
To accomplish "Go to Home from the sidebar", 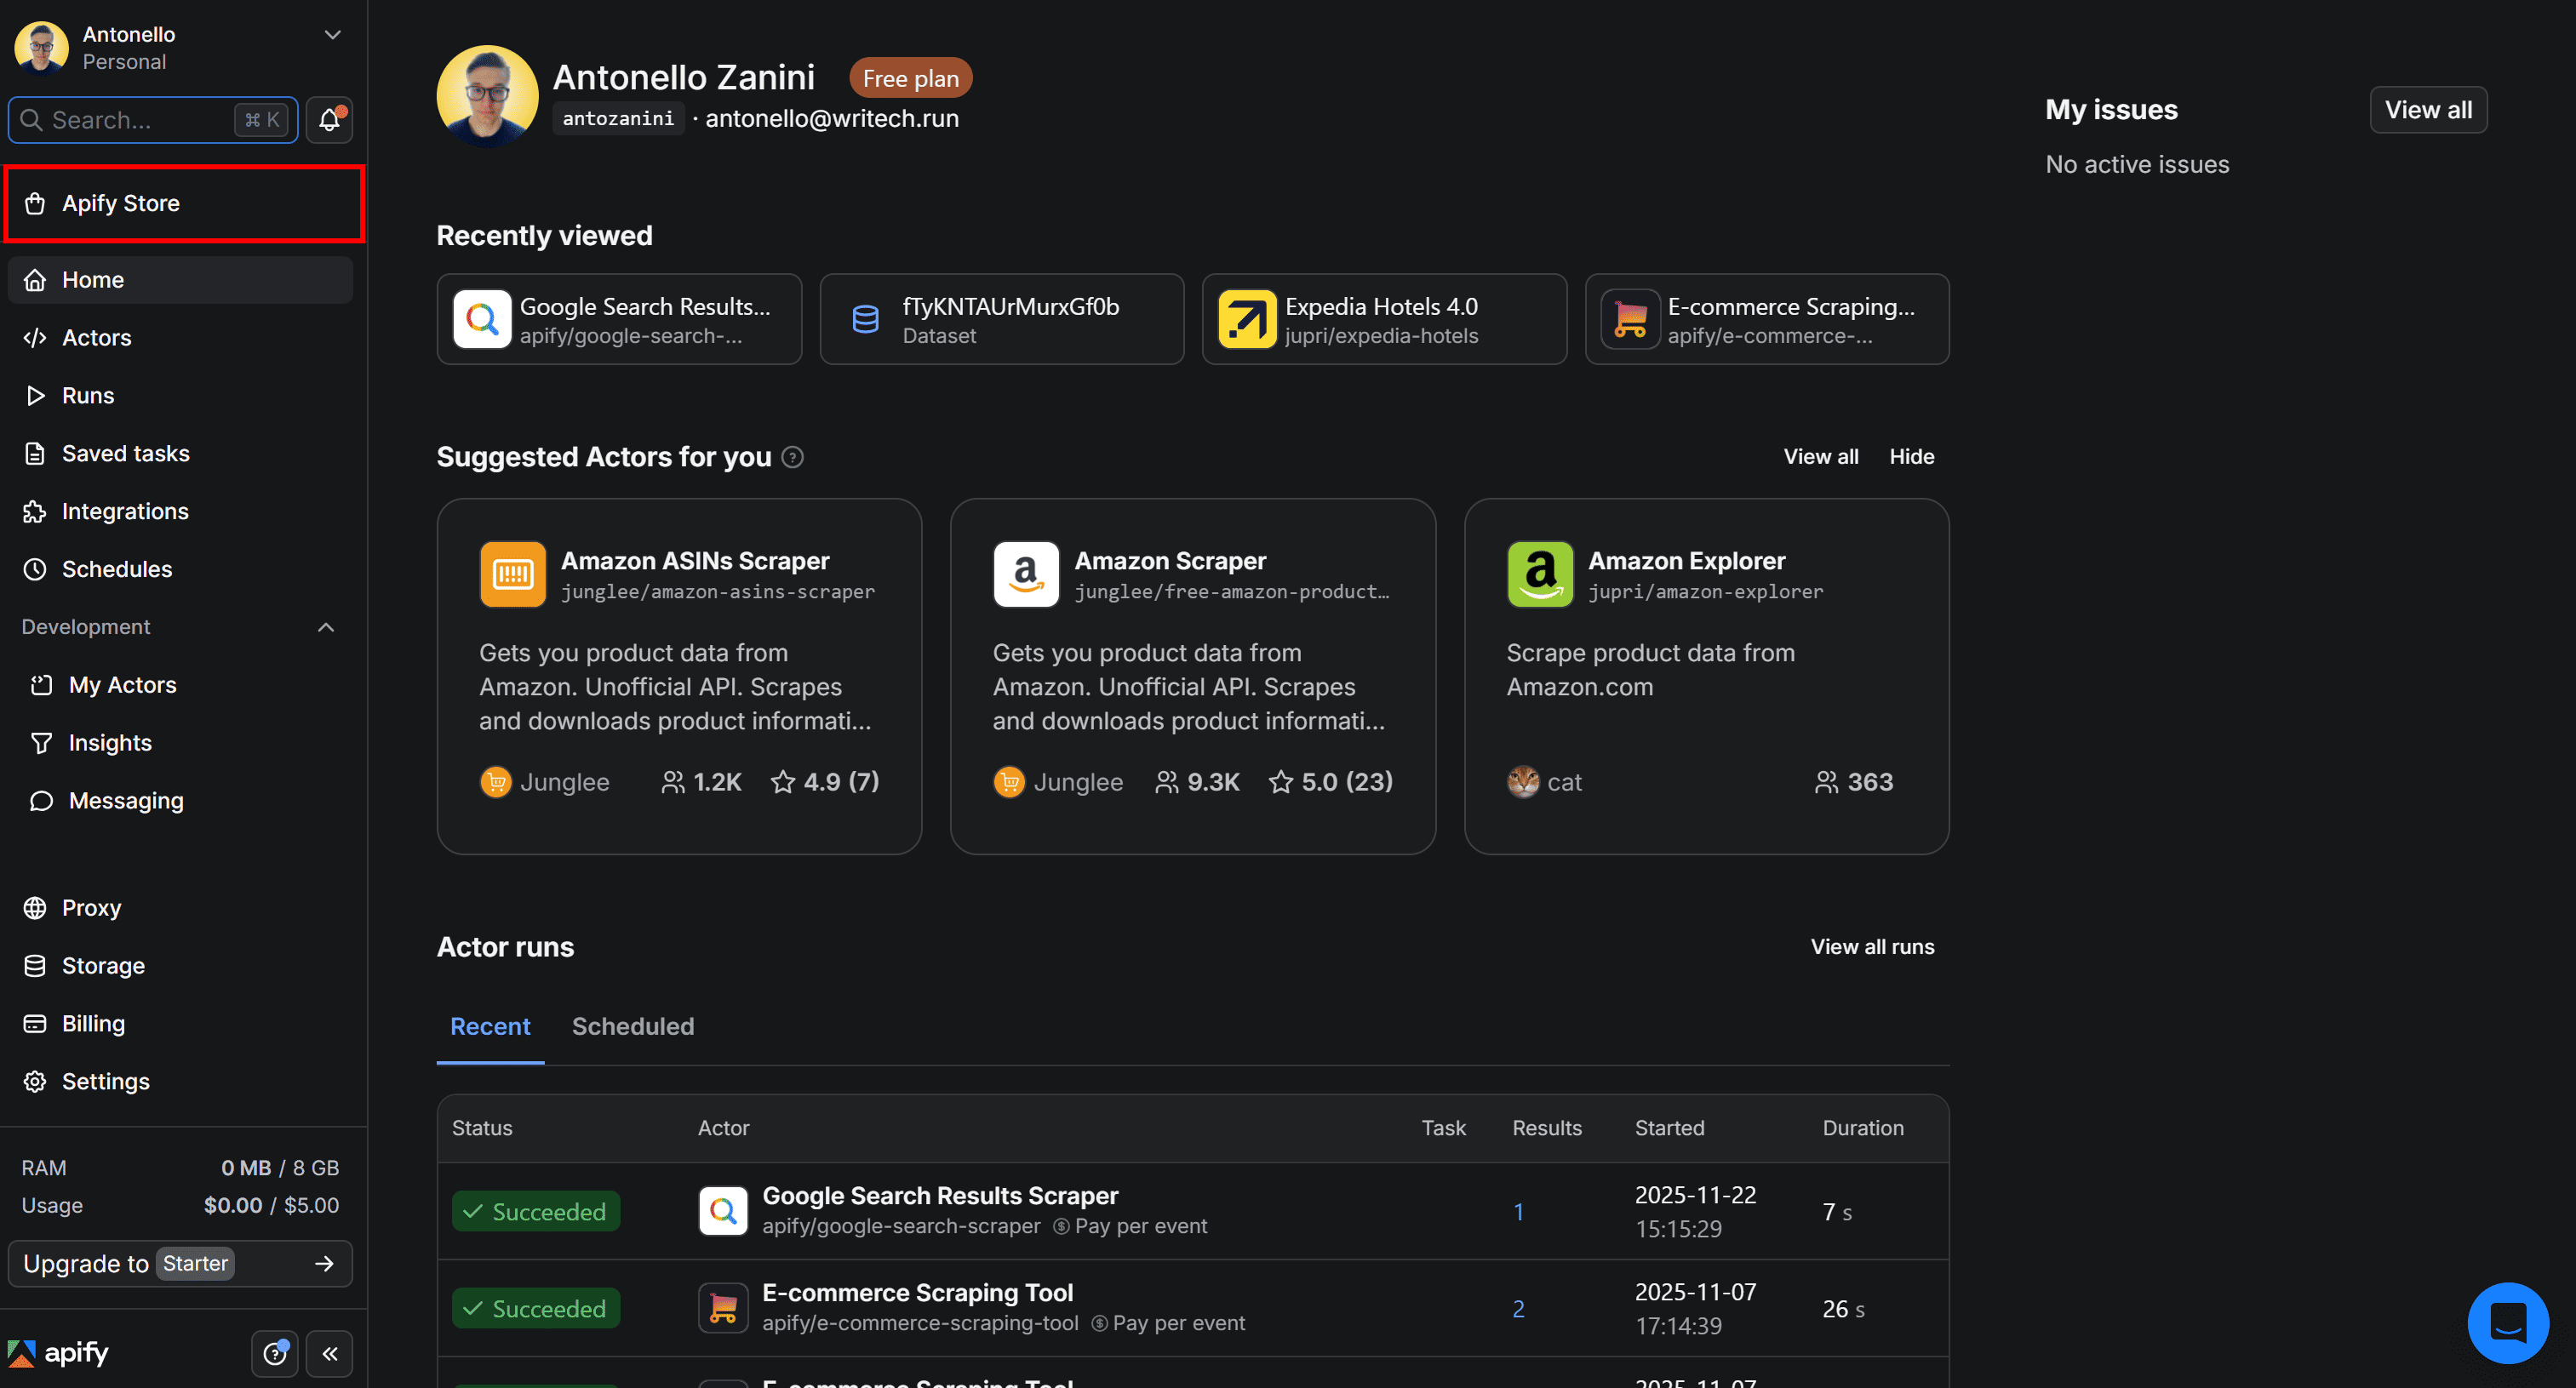I will (x=93, y=279).
